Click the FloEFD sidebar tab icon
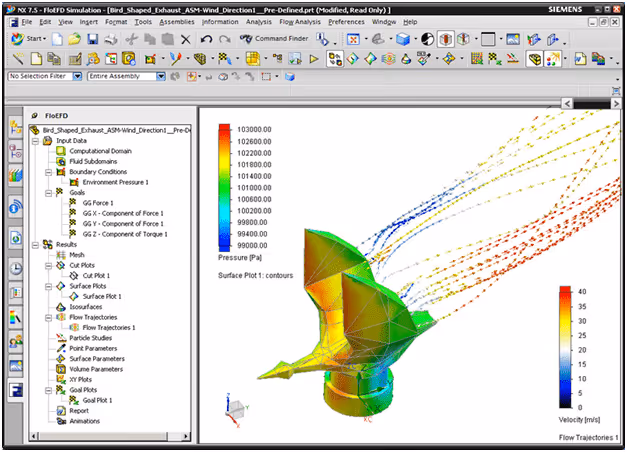The width and height of the screenshot is (627, 452). [x=16, y=390]
